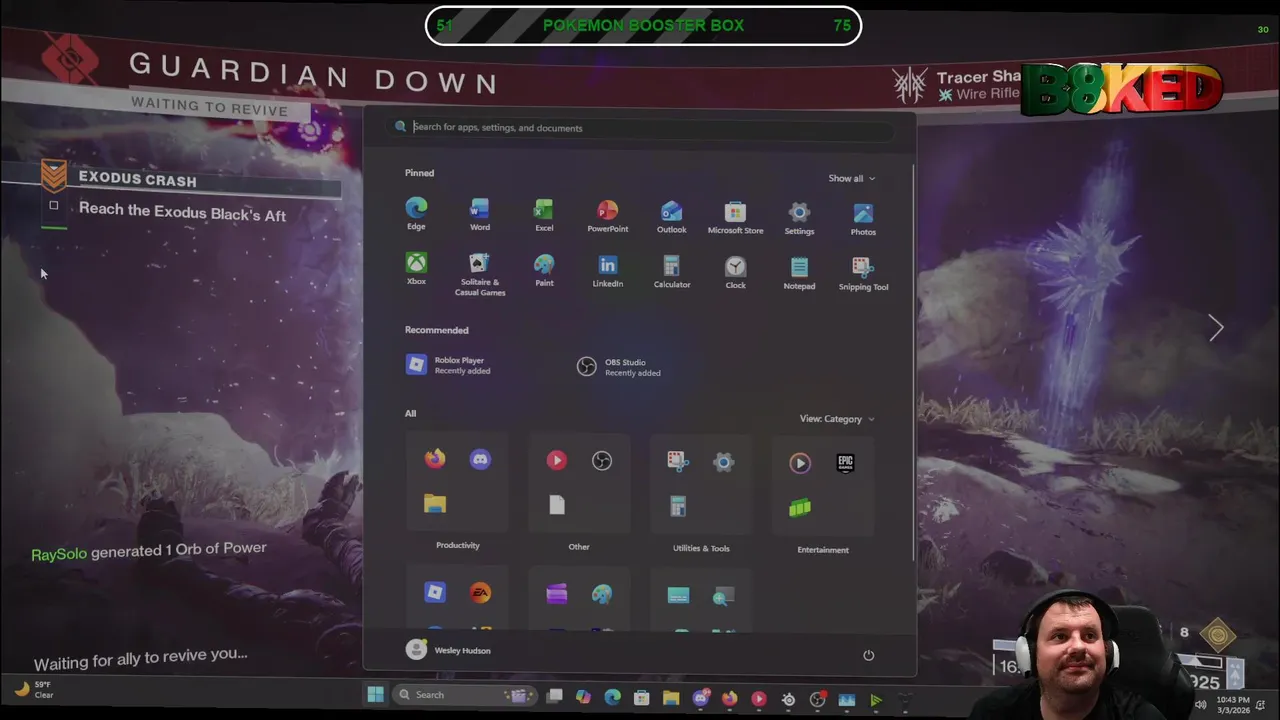The height and width of the screenshot is (720, 1280).
Task: Launch Snipping Tool pinned app
Action: (x=863, y=272)
